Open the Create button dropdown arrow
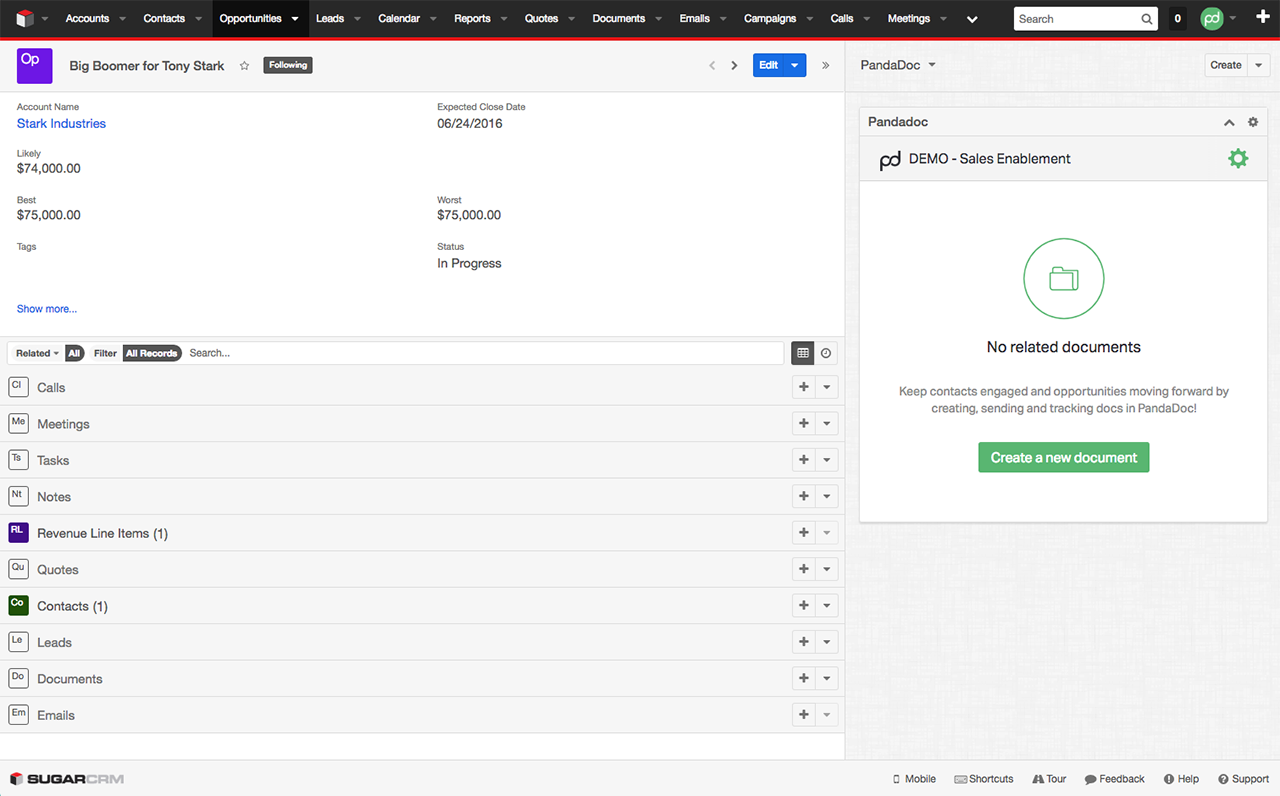1280x796 pixels. (1259, 65)
